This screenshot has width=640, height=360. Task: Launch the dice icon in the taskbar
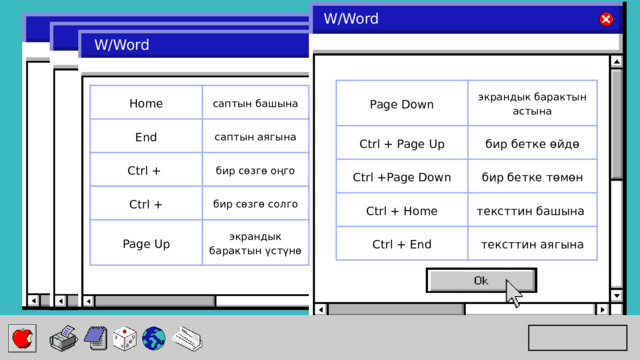click(124, 338)
